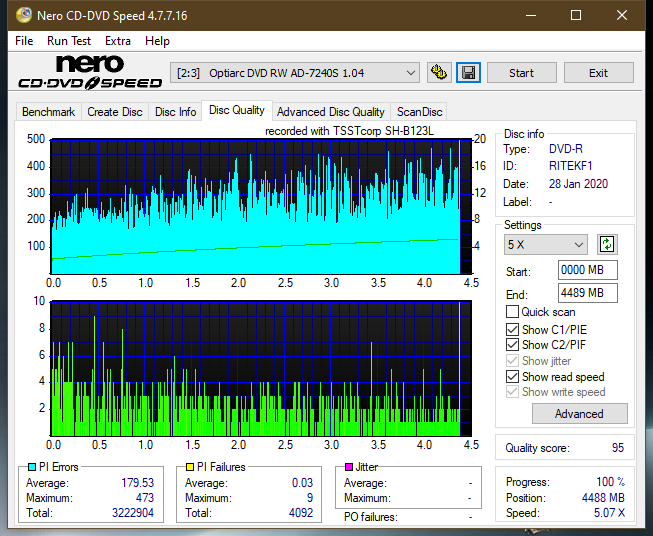Click the disc type DVD-R text

pyautogui.click(x=566, y=149)
